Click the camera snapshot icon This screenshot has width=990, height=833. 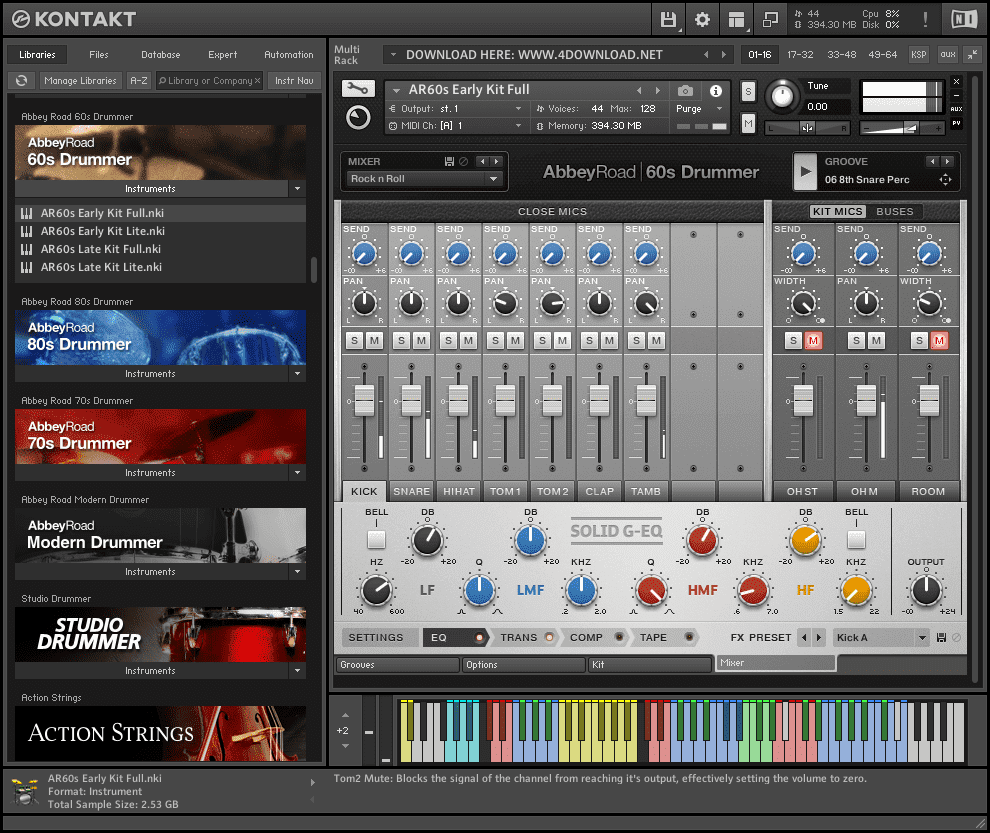(685, 90)
